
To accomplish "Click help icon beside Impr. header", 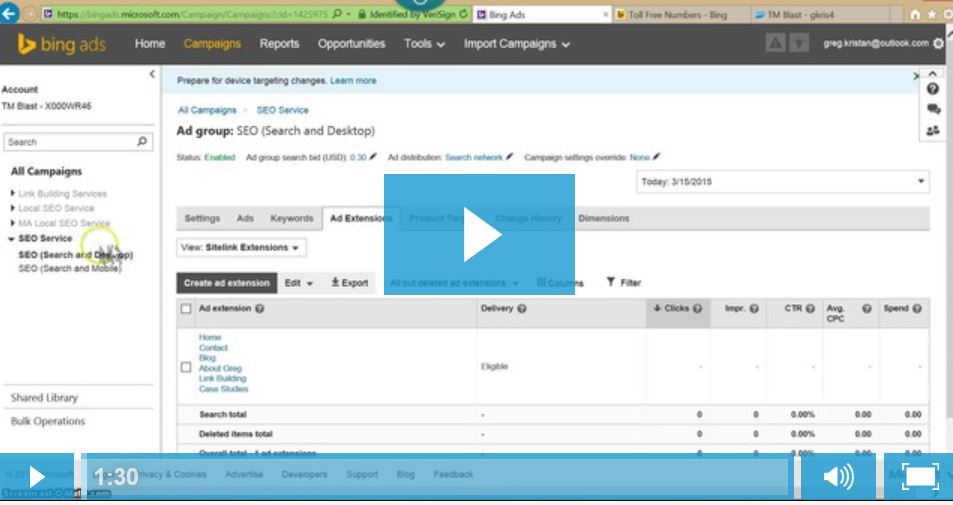I will point(754,309).
